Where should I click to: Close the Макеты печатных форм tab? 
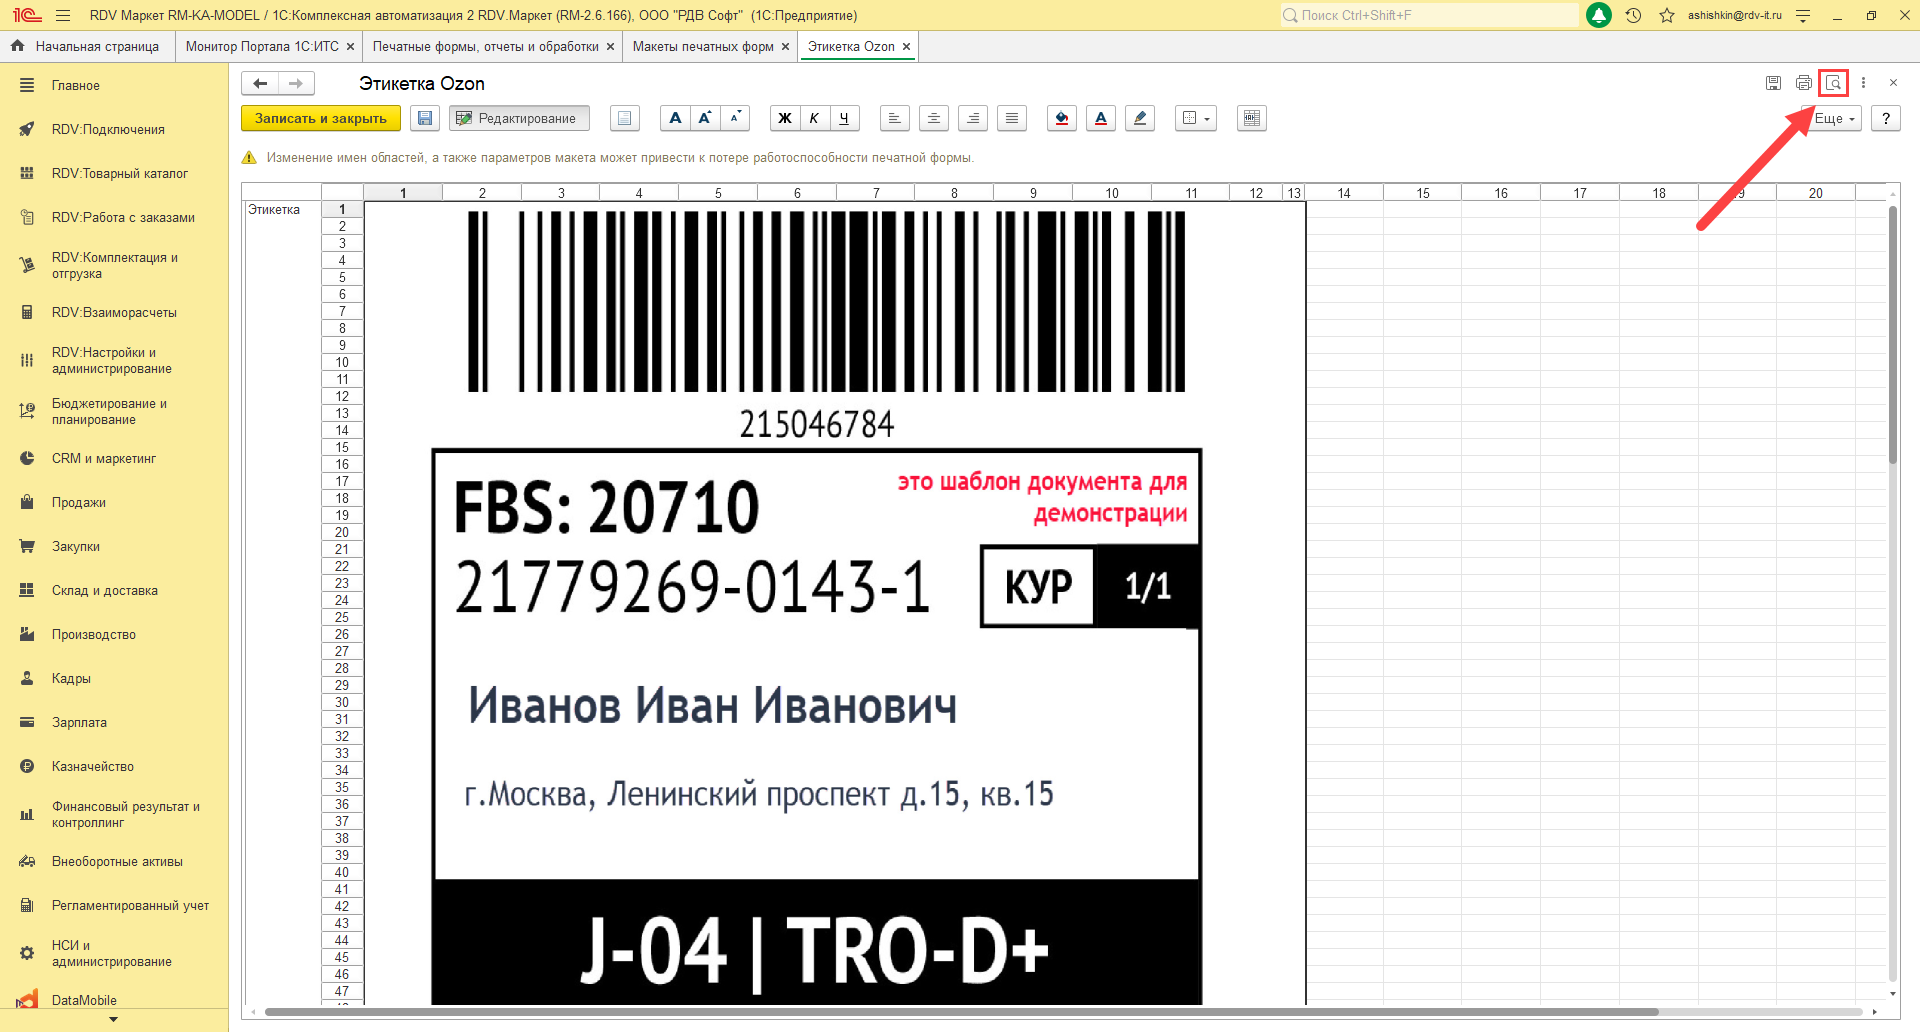(785, 46)
